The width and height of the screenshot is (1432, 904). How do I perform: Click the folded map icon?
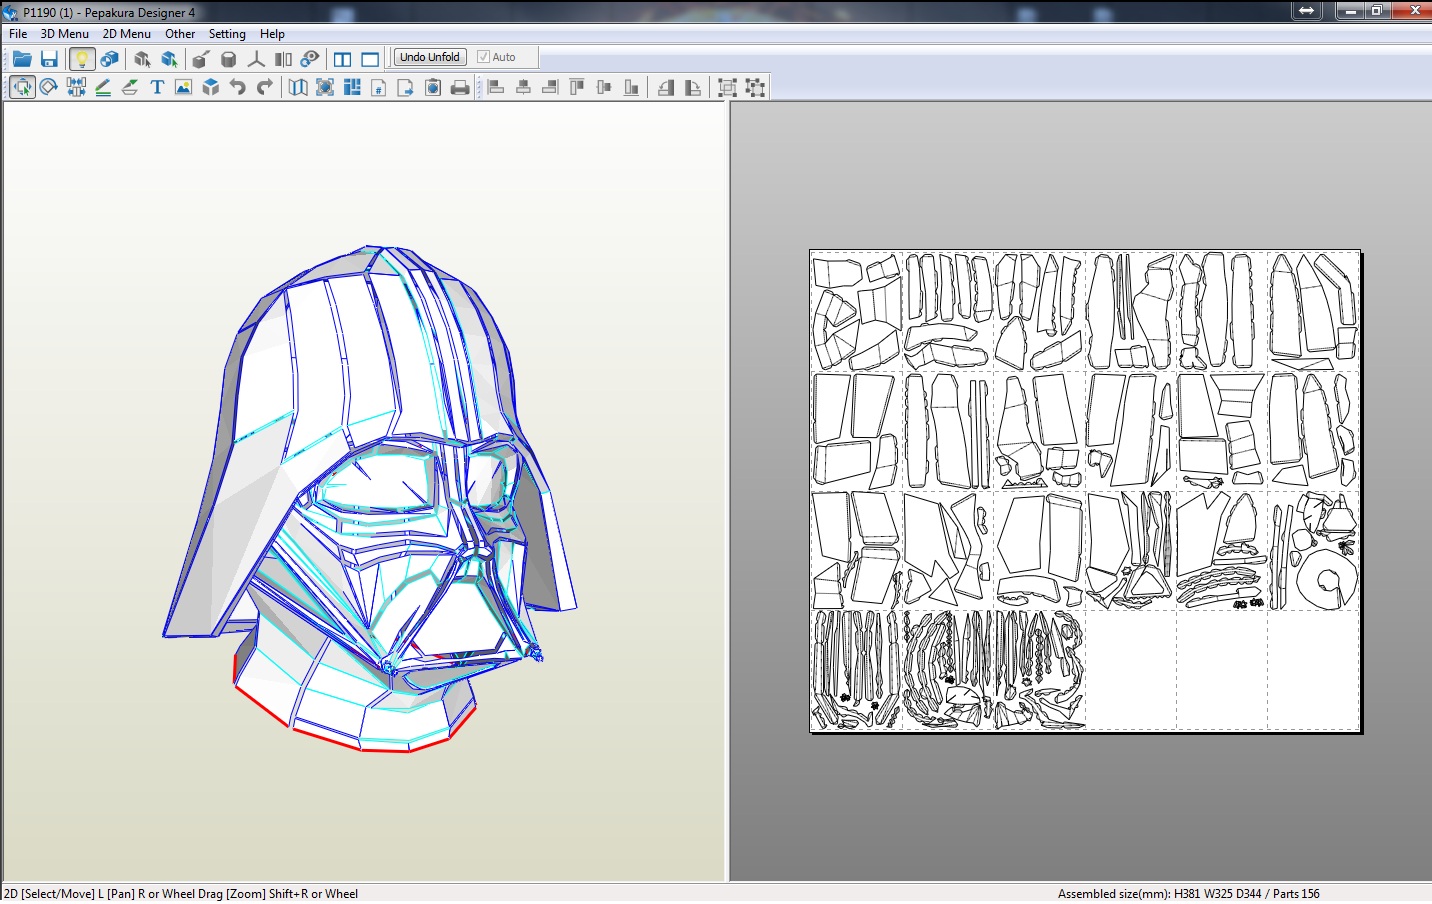[x=297, y=87]
